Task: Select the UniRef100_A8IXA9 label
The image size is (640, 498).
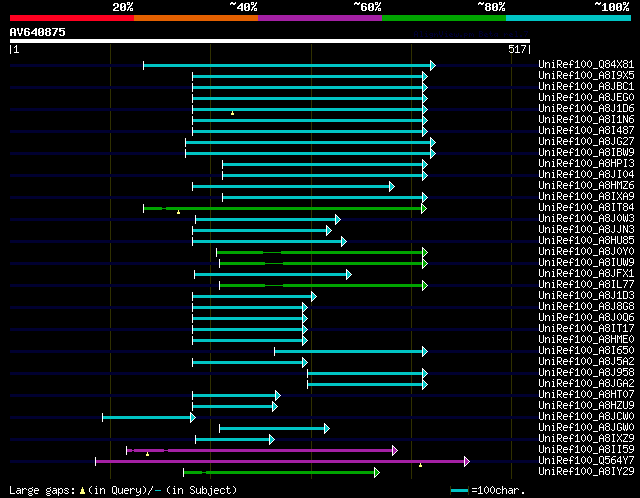Action: tap(586, 197)
